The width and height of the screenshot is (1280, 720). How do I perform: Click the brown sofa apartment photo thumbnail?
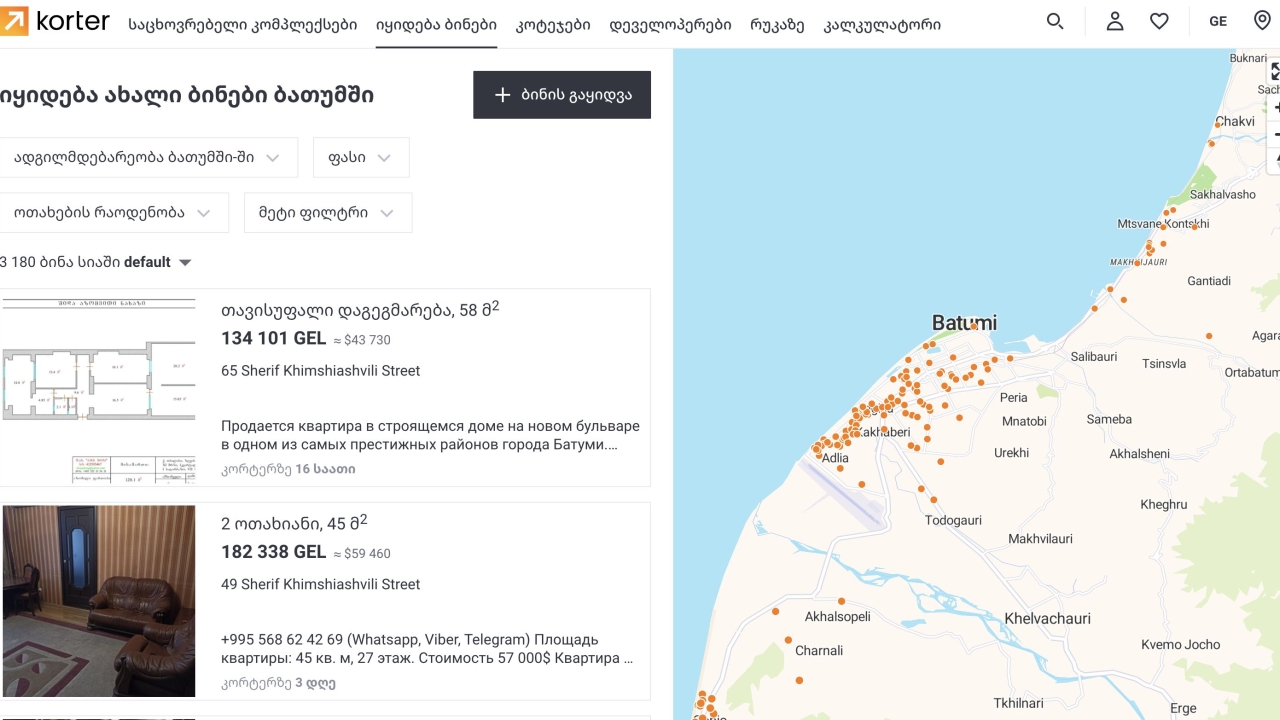(x=99, y=600)
